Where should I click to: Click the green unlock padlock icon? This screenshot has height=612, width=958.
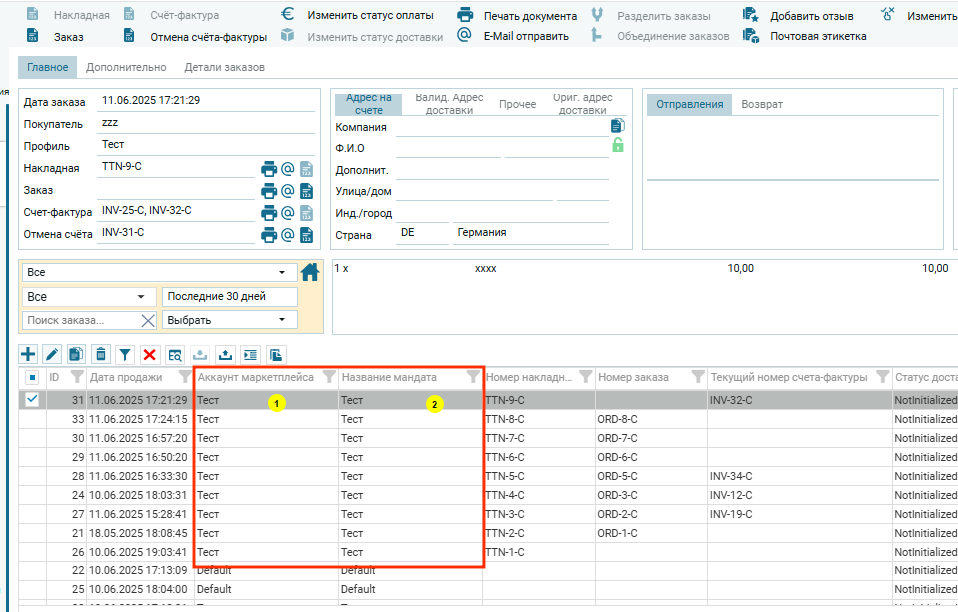coord(618,145)
